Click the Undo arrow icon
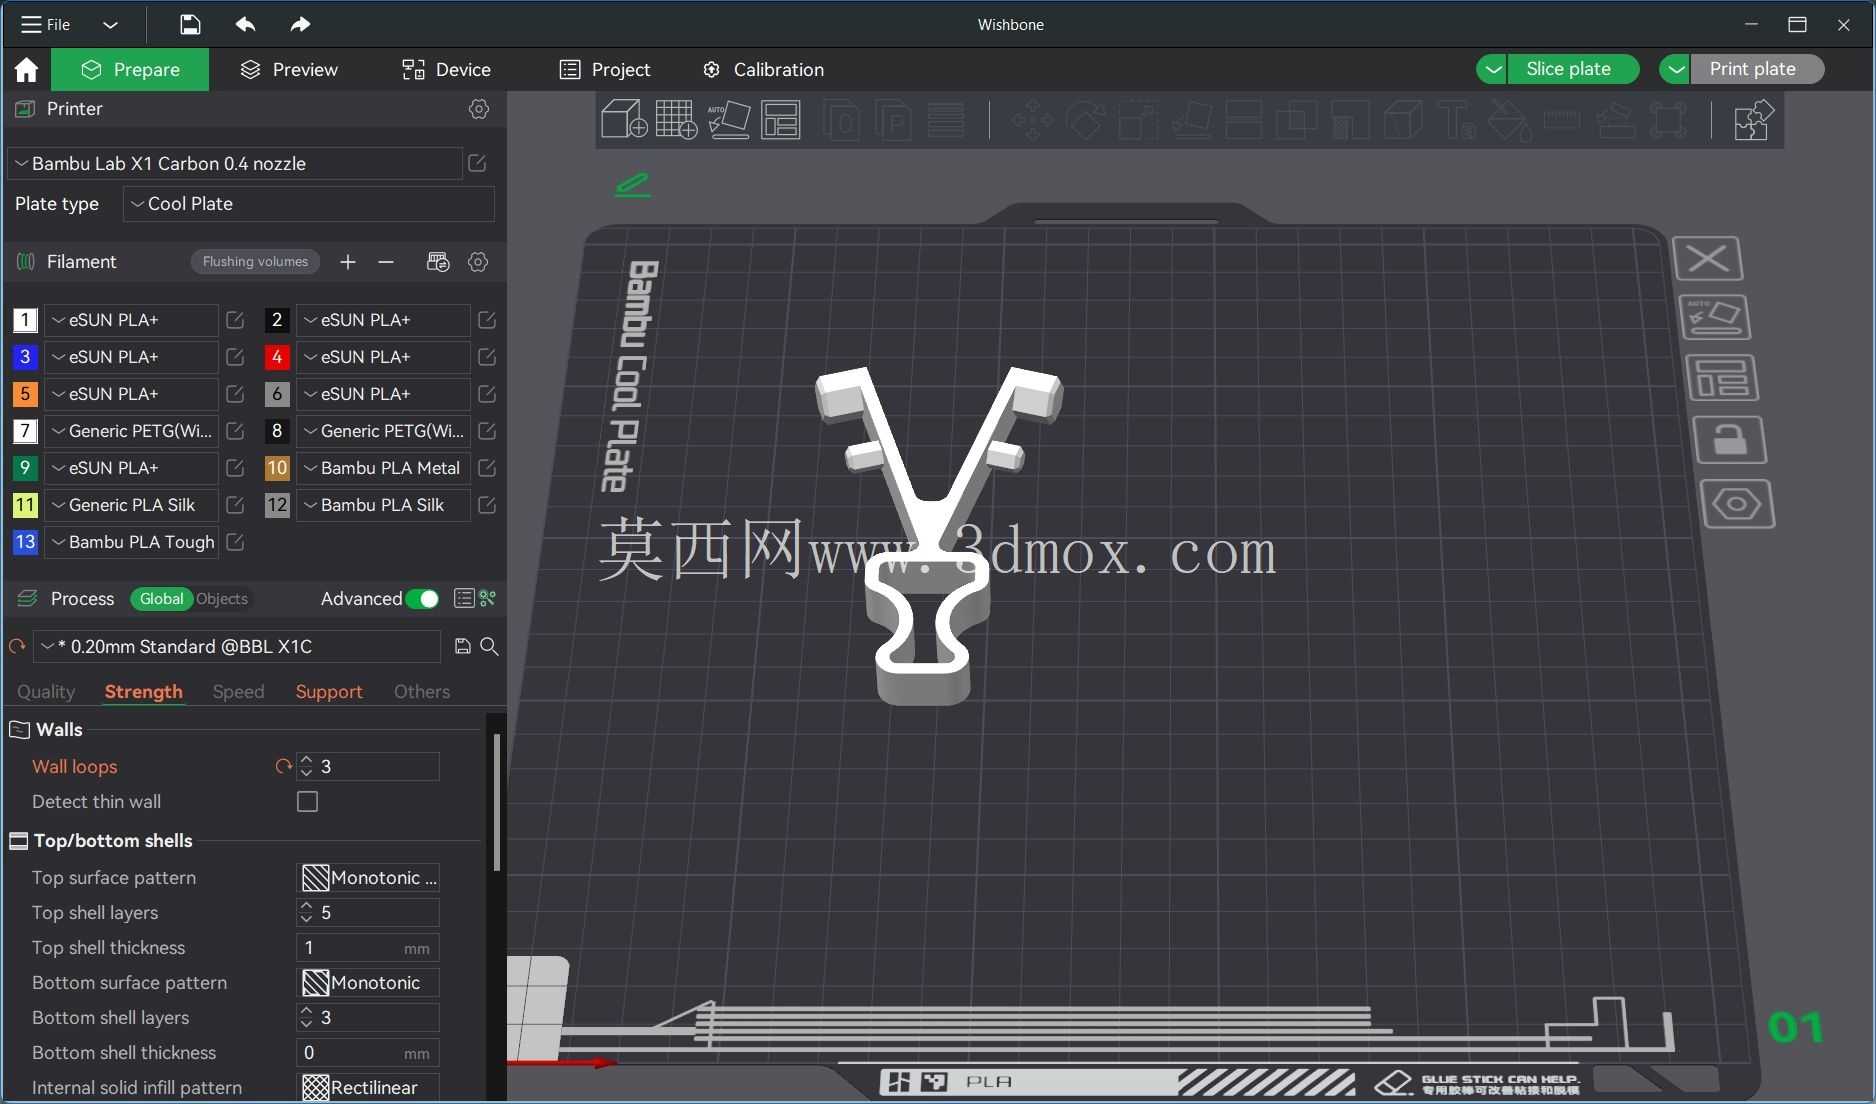Viewport: 1876px width, 1104px height. tap(245, 24)
